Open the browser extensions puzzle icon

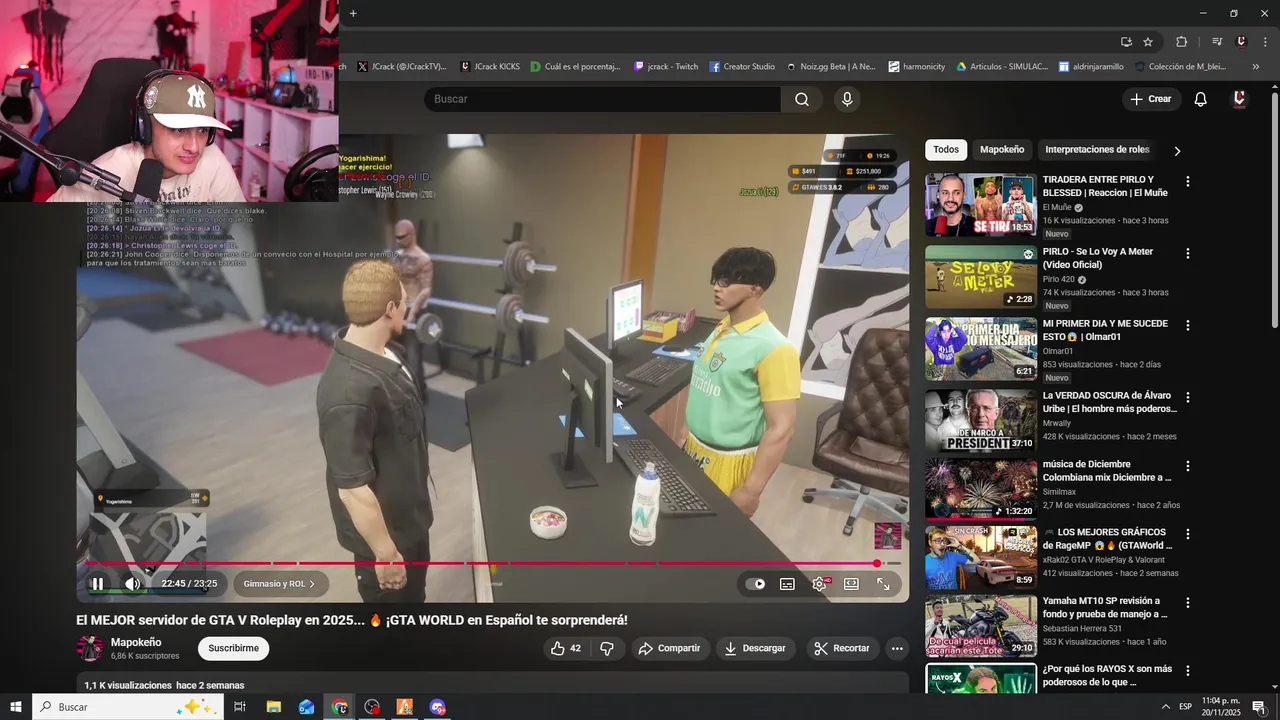pos(1182,42)
